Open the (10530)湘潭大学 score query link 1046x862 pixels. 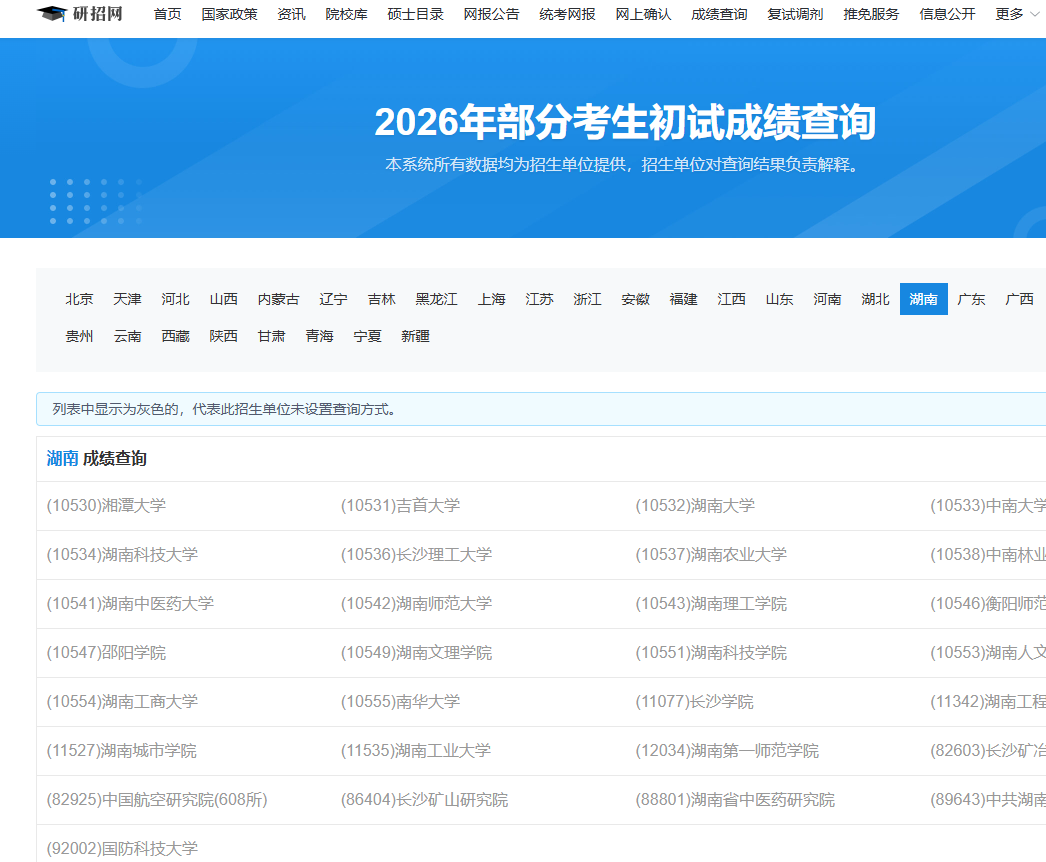click(106, 506)
